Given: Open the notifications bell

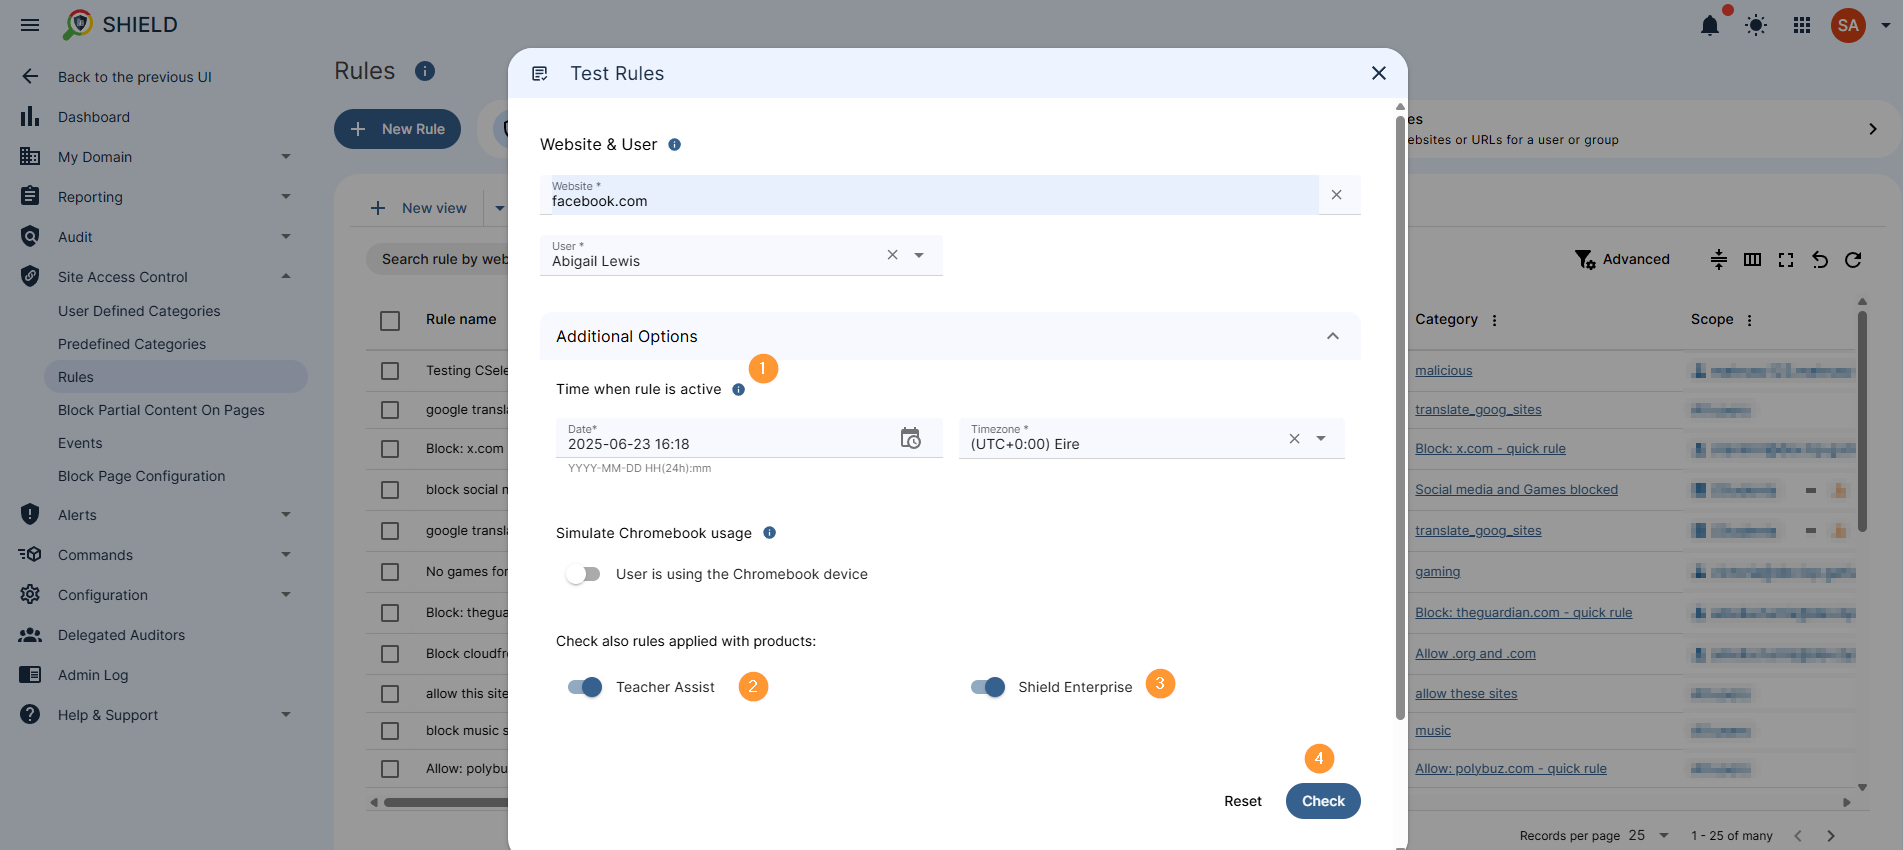Looking at the screenshot, I should click(1710, 25).
